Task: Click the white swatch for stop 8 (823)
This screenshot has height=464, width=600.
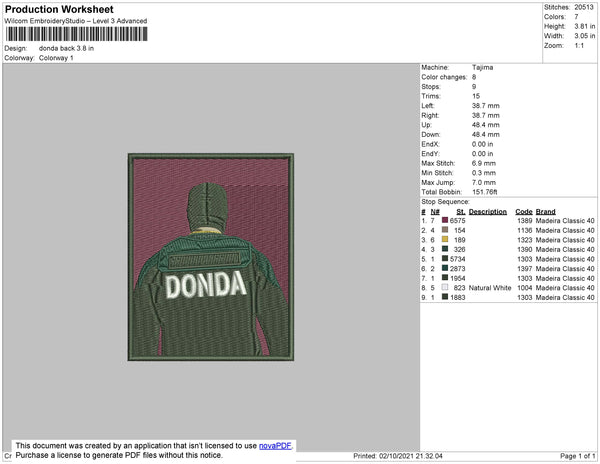Action: pos(445,287)
